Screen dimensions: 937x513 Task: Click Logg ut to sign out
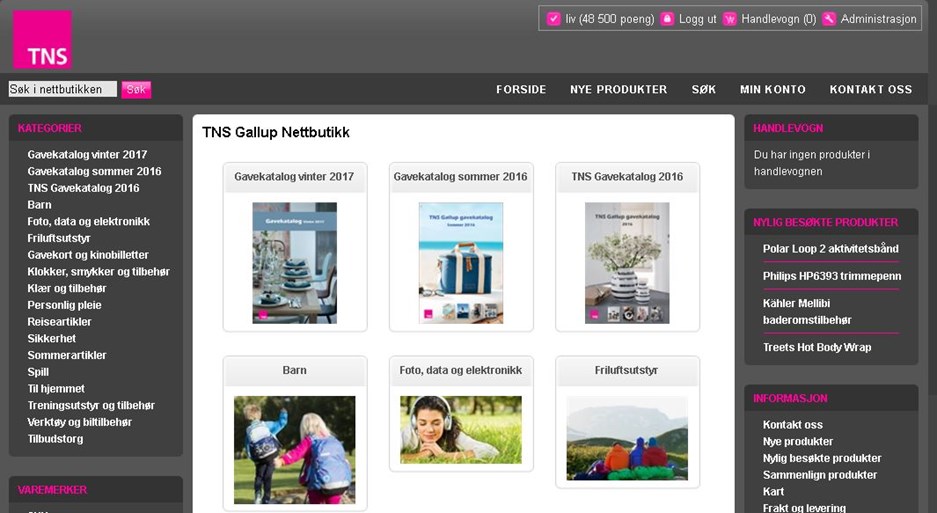(697, 19)
